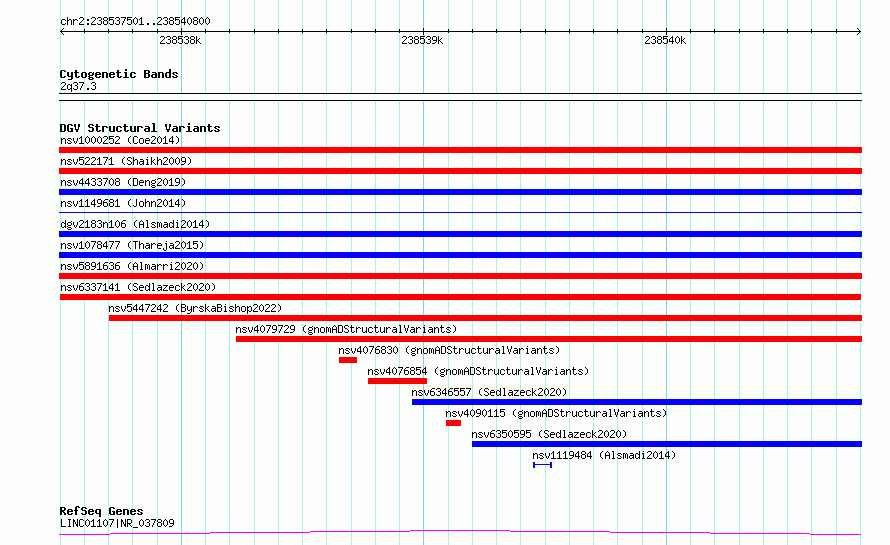The height and width of the screenshot is (545, 890).
Task: Click the 238539k ruler position label
Action: [422, 40]
